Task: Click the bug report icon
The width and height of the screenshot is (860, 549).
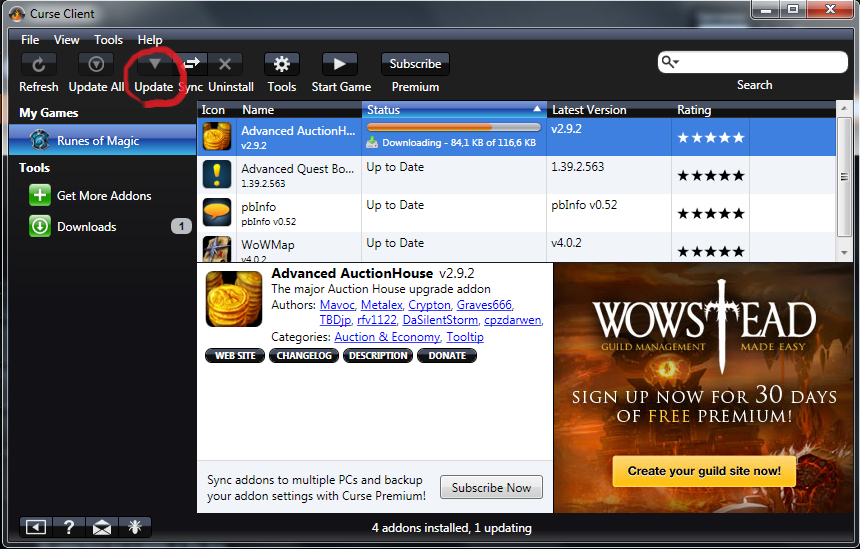Action: click(x=134, y=527)
